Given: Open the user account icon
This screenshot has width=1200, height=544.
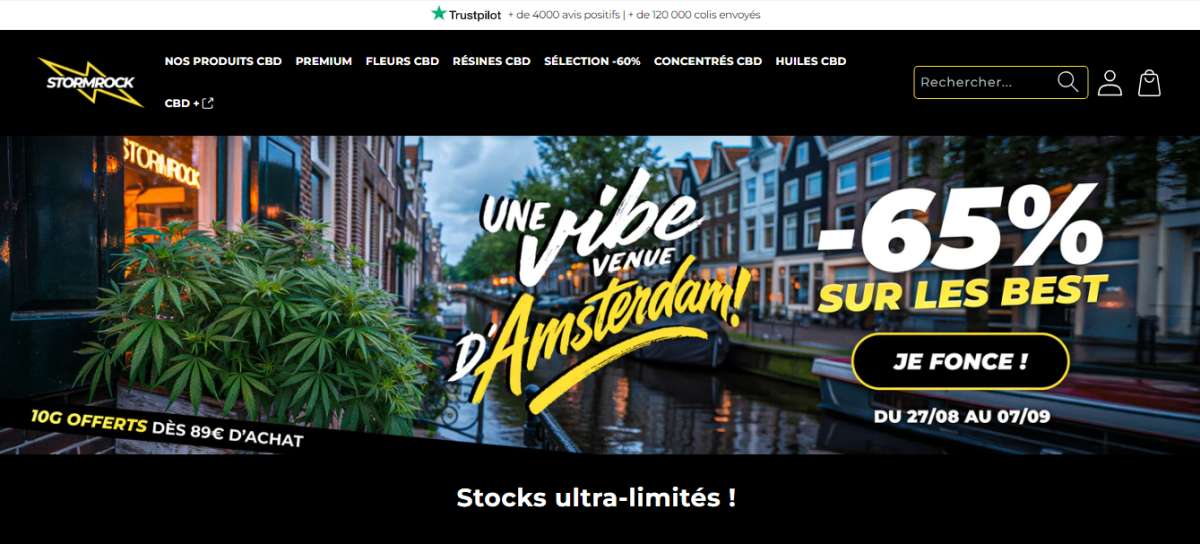Looking at the screenshot, I should [x=1110, y=83].
